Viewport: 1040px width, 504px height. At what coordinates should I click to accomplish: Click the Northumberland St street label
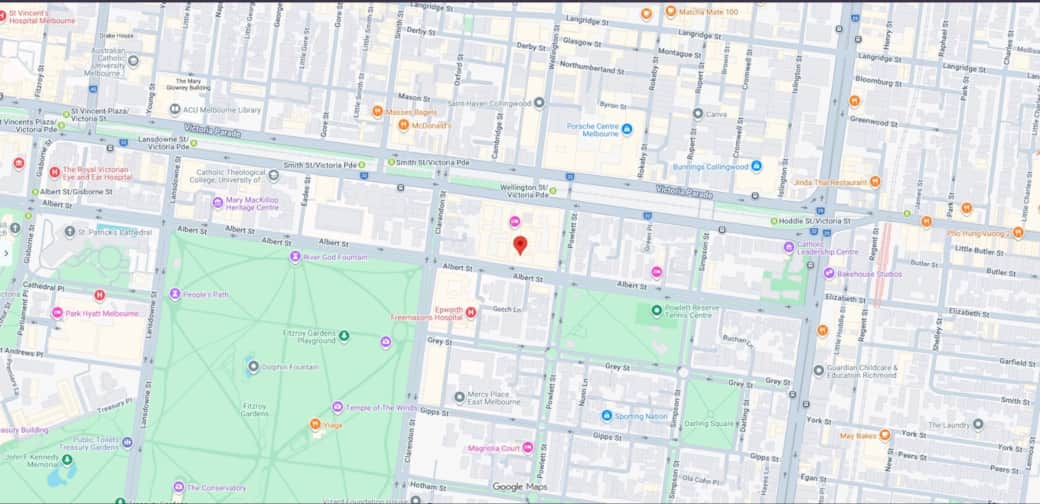(592, 66)
